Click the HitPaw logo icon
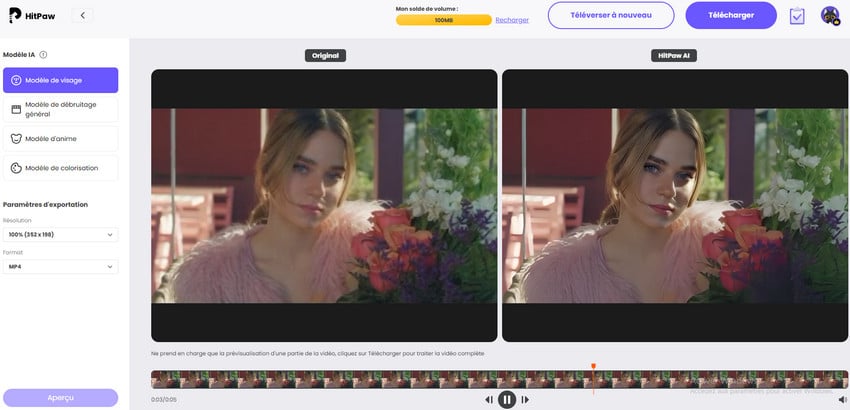Viewport: 850px width, 410px height. pos(14,15)
